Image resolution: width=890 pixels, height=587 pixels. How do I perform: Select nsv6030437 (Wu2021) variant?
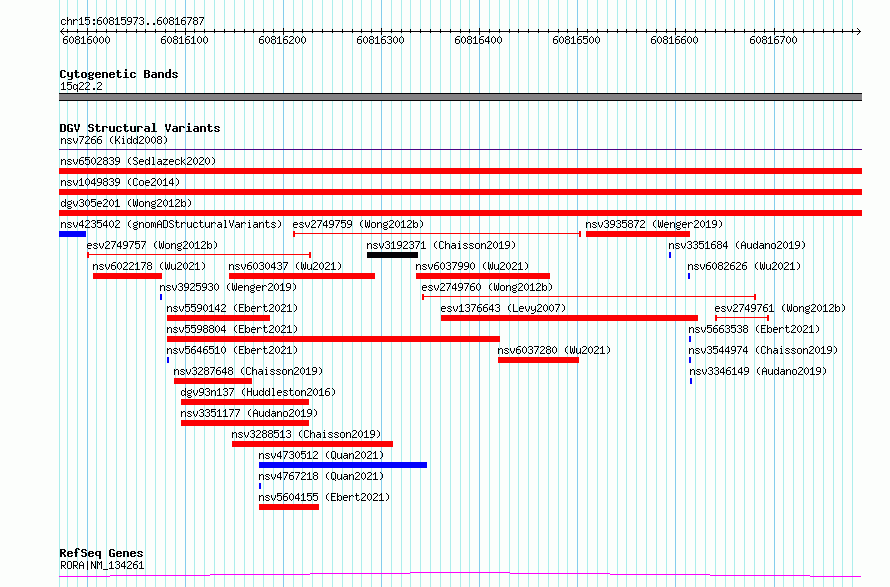click(x=286, y=266)
